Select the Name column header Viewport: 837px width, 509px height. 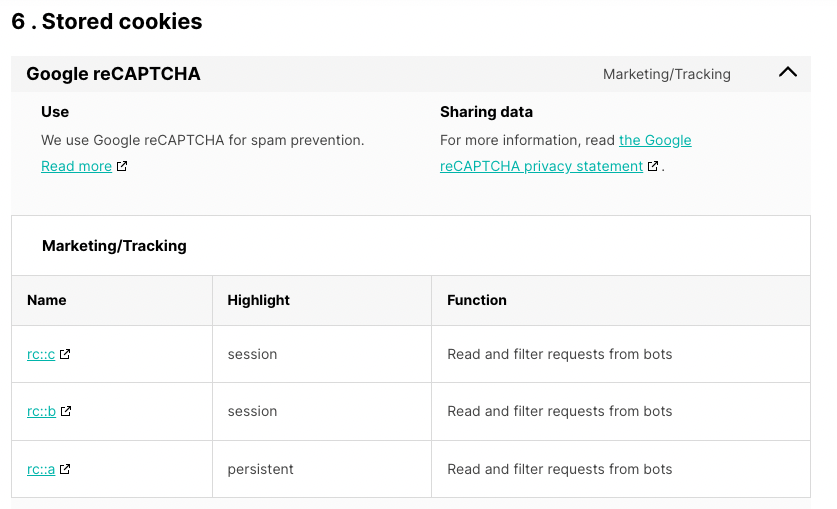pyautogui.click(x=47, y=300)
